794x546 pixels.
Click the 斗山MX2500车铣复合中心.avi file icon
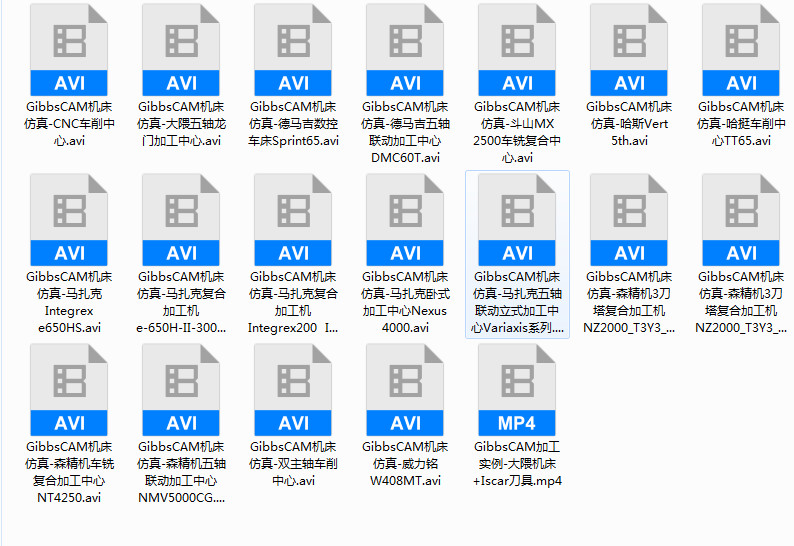pyautogui.click(x=517, y=50)
